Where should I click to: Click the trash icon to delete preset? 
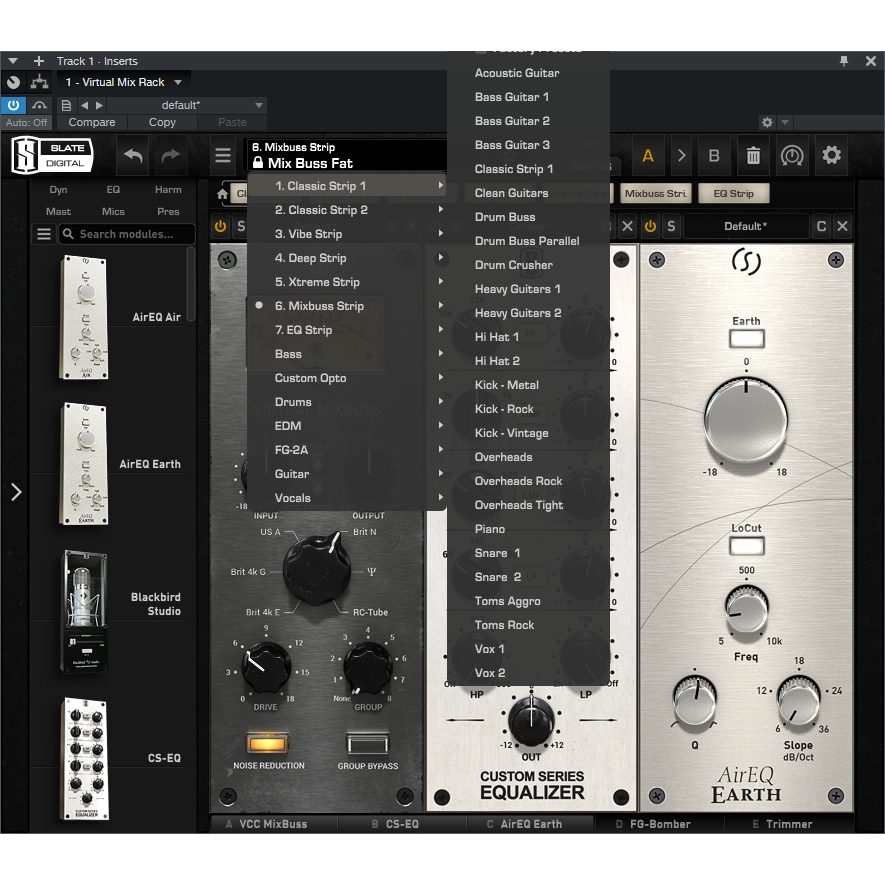(753, 156)
